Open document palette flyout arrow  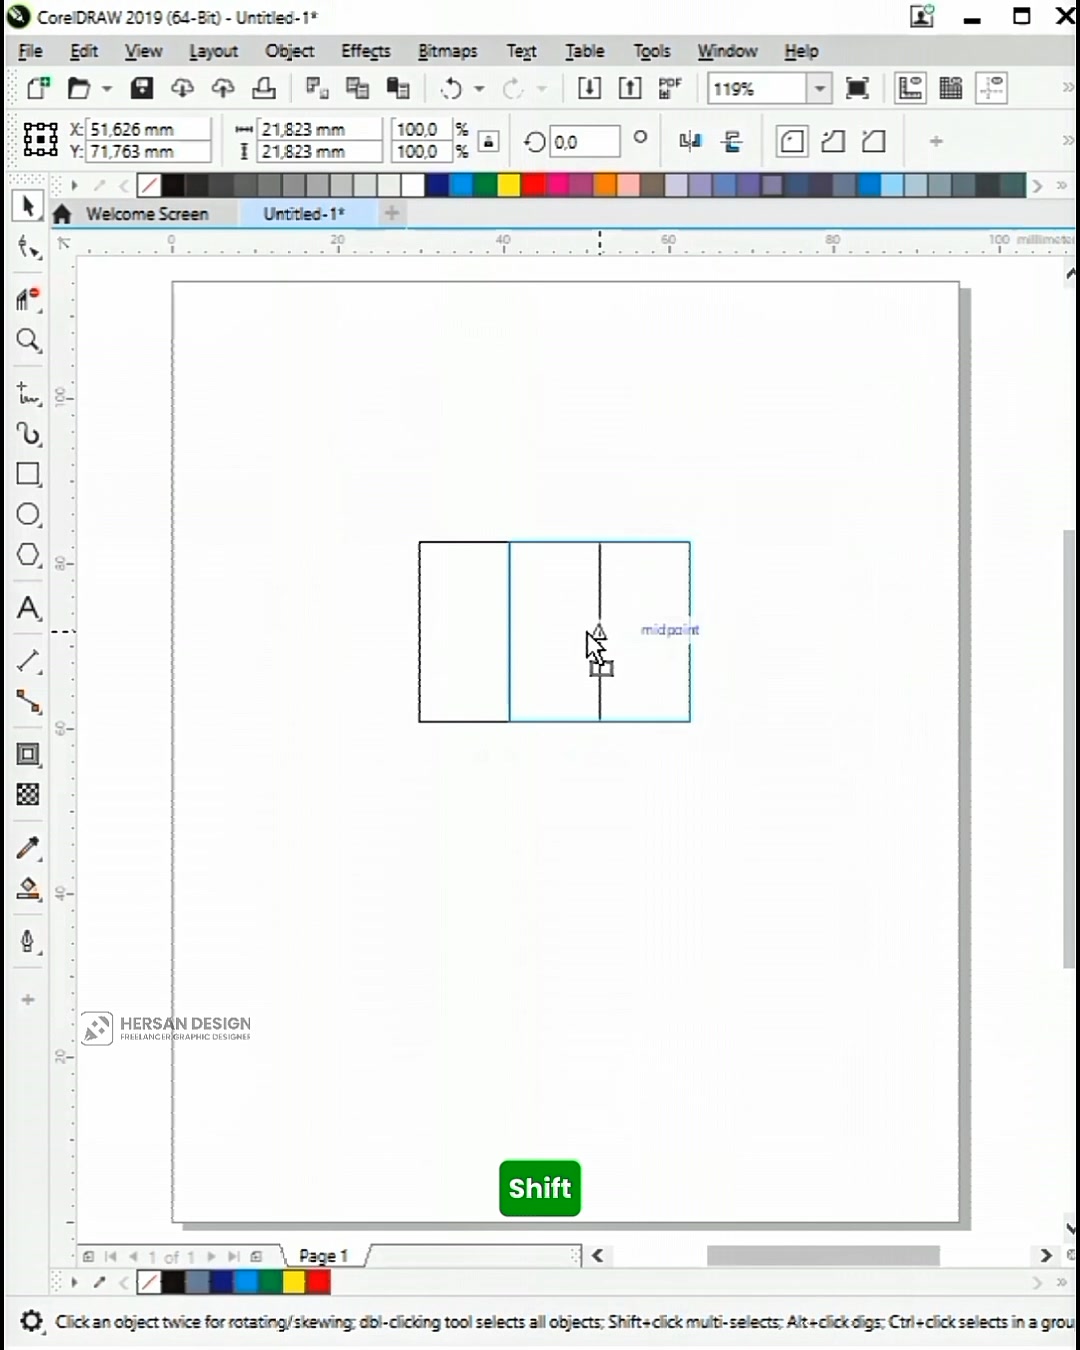[74, 1283]
